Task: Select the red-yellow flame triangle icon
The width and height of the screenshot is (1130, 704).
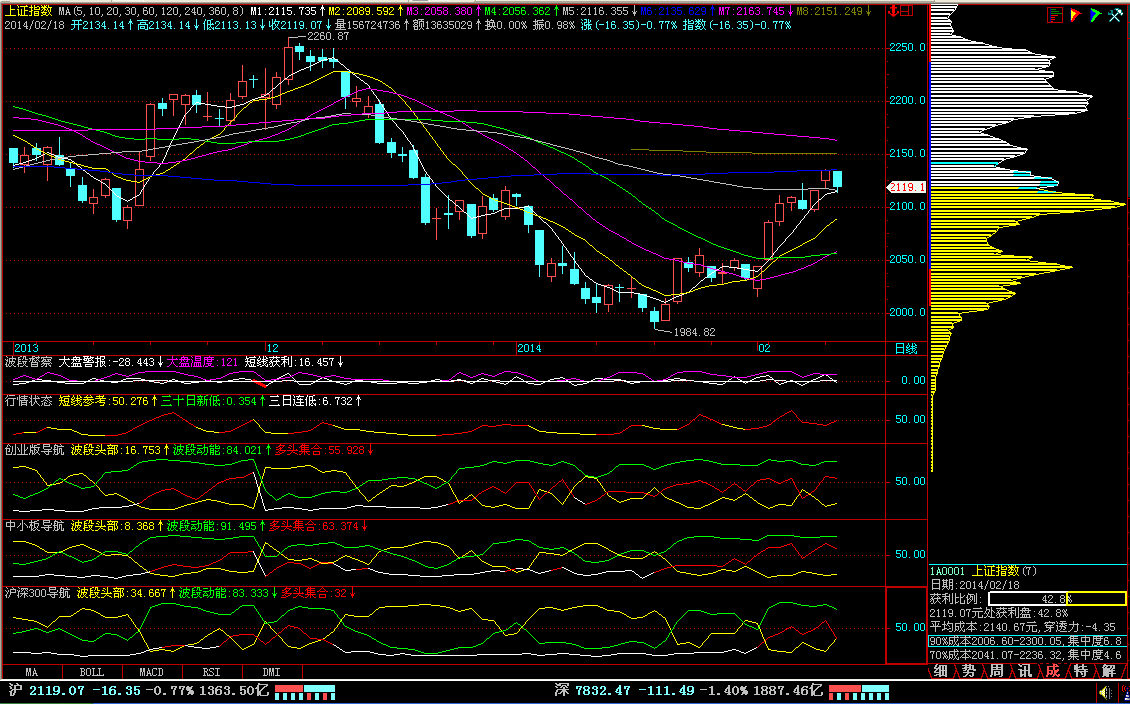Action: (1074, 15)
